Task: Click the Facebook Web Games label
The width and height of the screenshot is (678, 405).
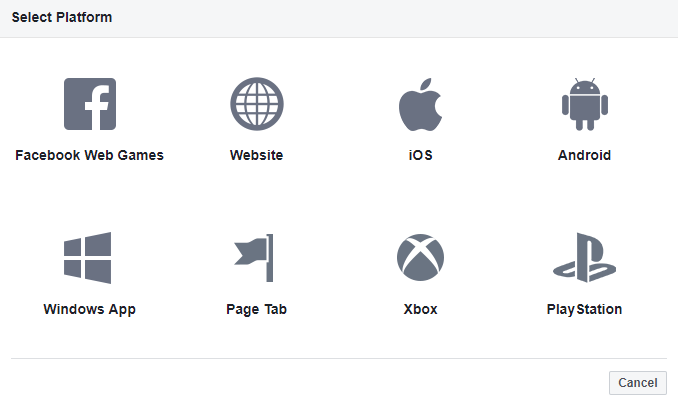Action: click(x=90, y=155)
